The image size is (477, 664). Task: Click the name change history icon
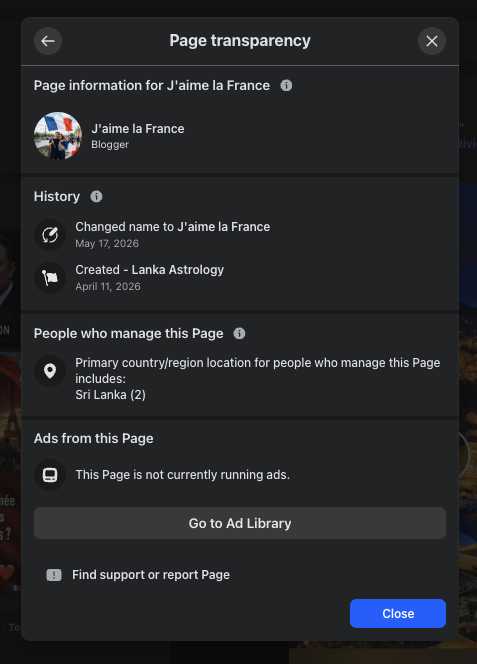[50, 235]
